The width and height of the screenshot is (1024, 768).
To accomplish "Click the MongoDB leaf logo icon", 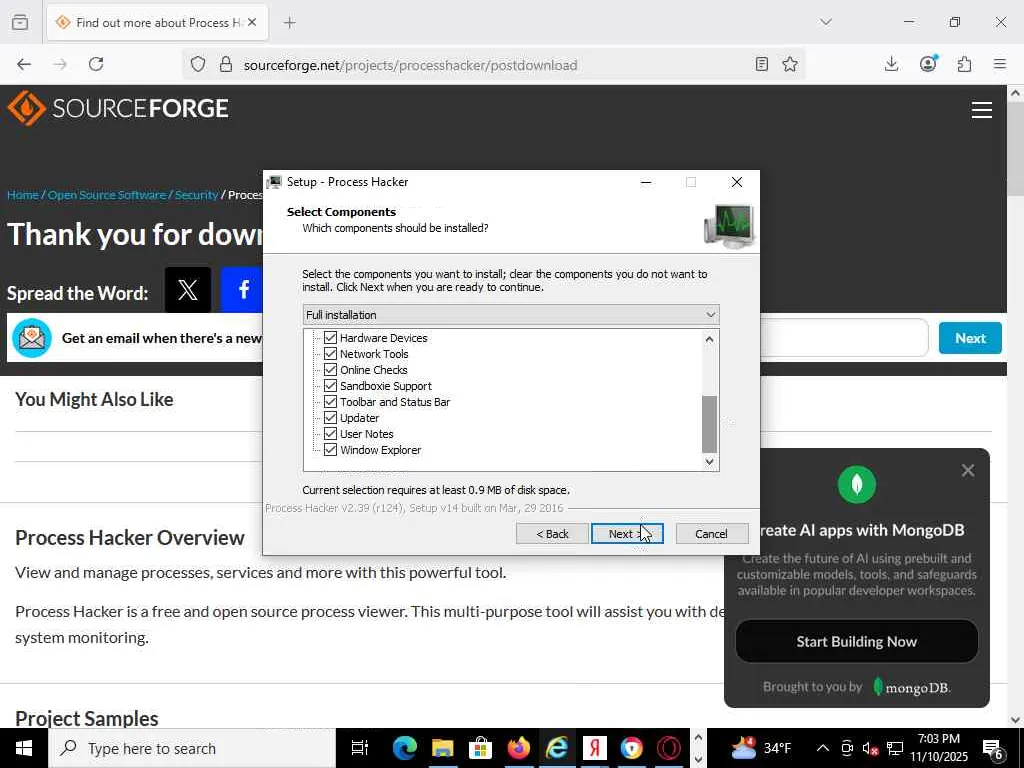I will 856,485.
